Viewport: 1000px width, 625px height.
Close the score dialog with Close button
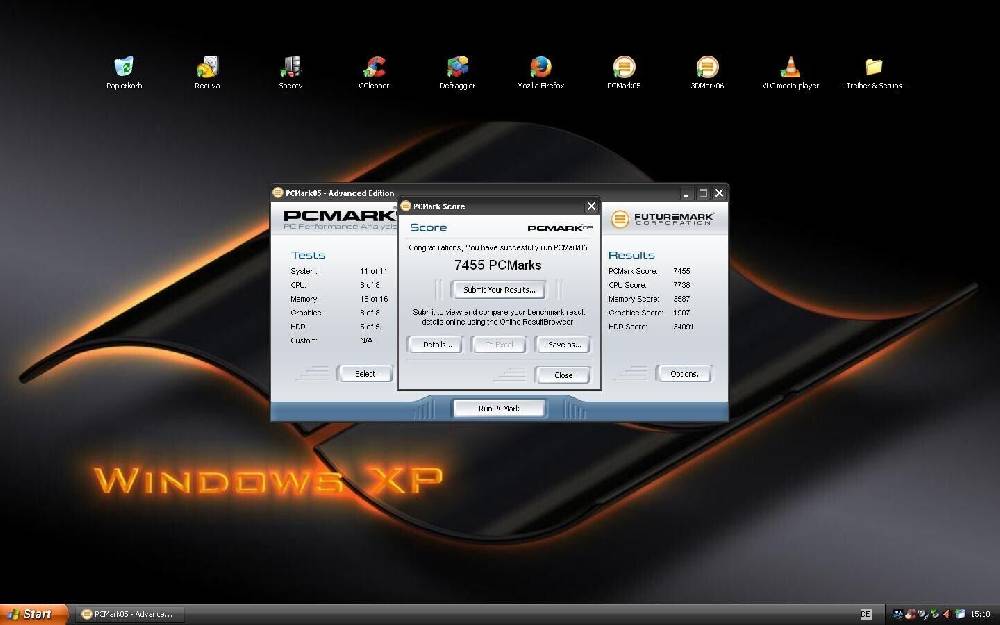click(x=563, y=375)
